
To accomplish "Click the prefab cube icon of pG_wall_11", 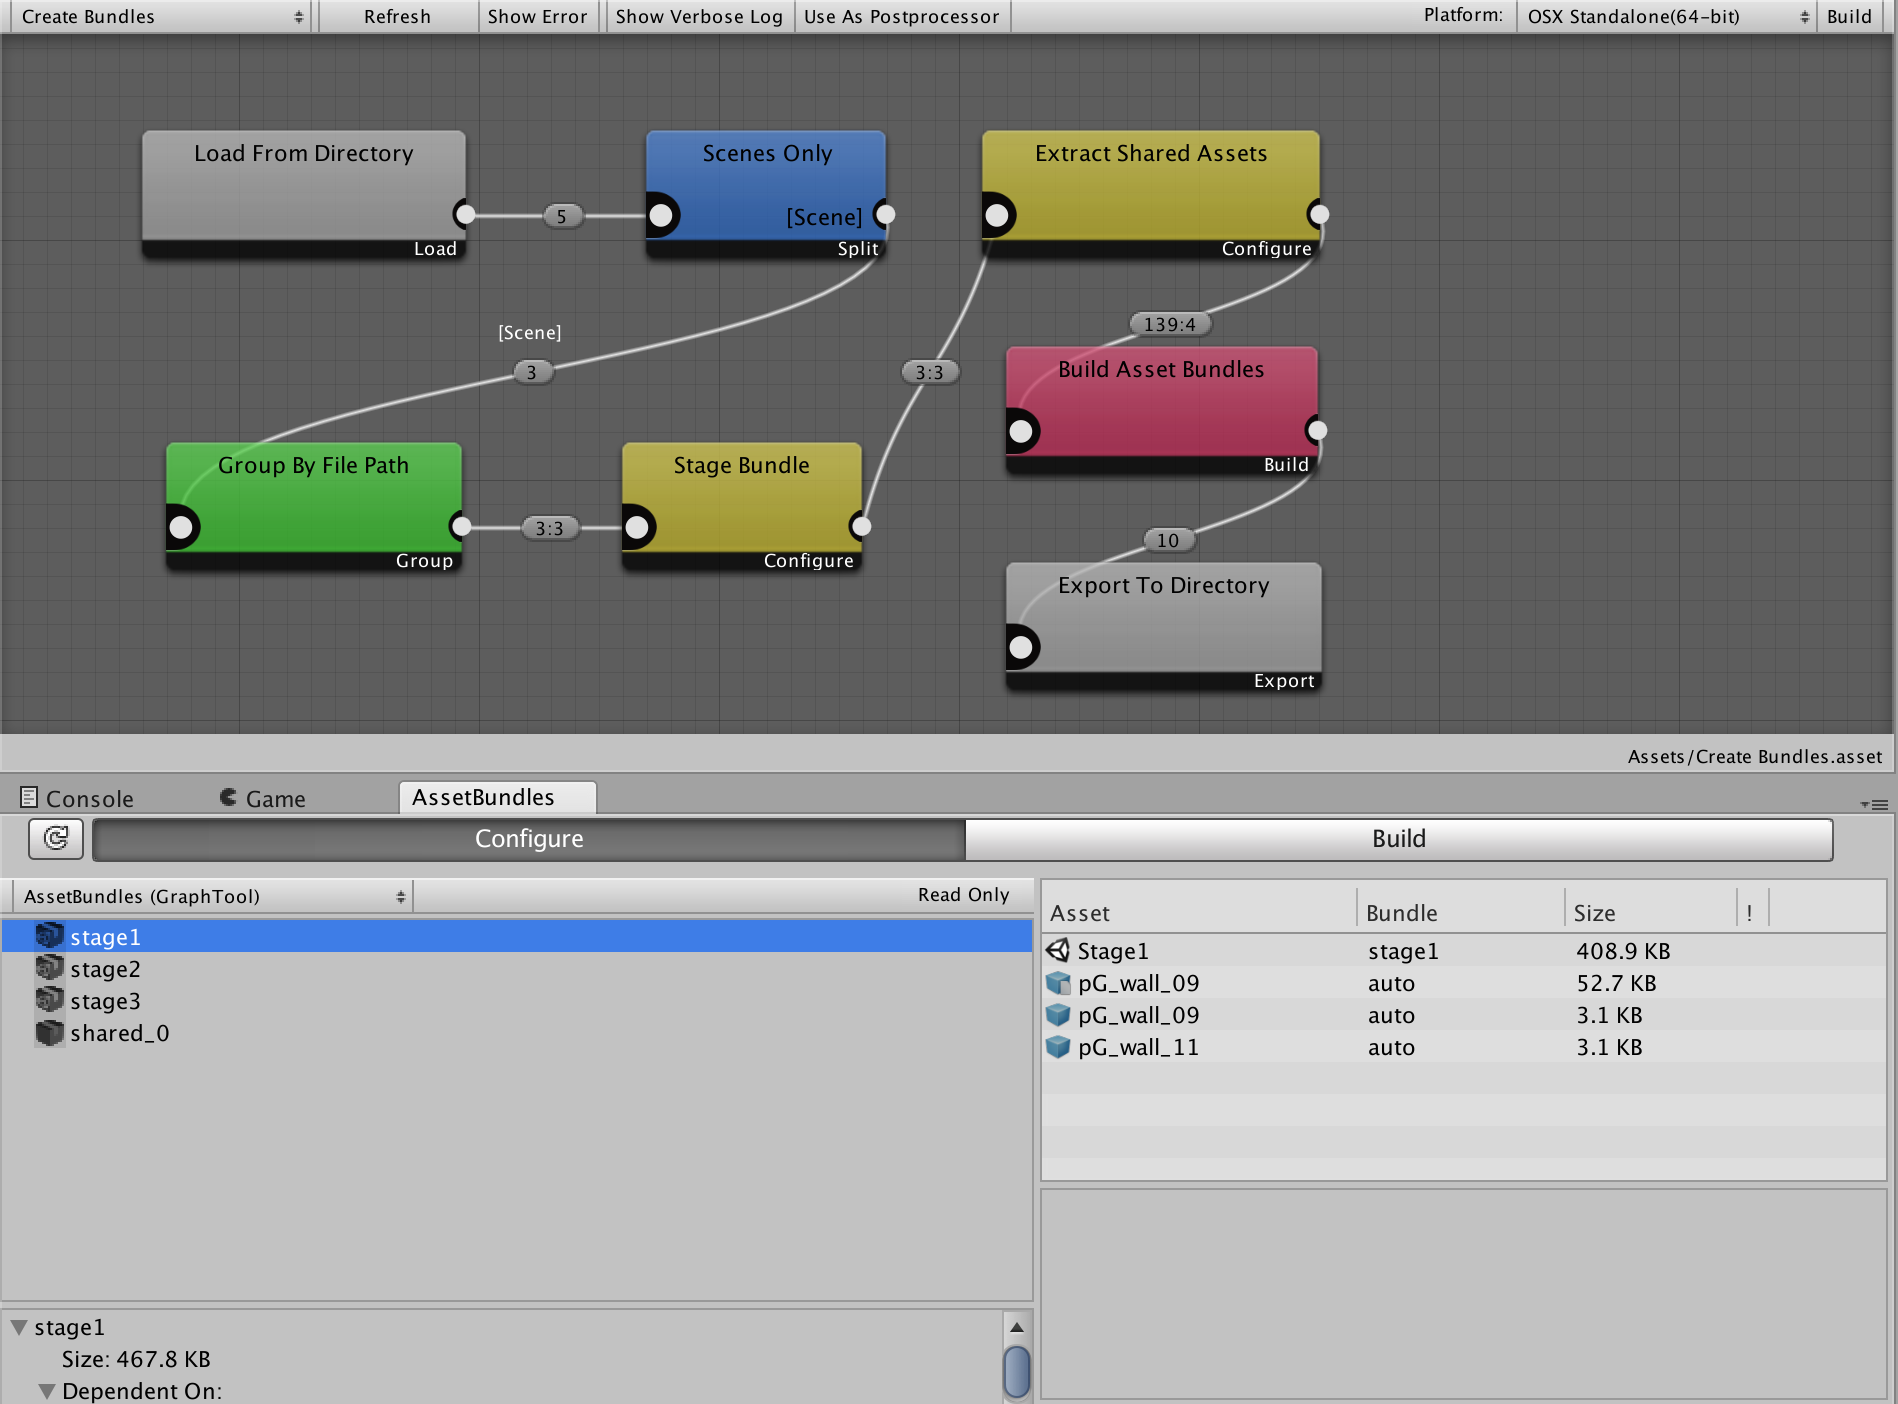I will (x=1058, y=1046).
